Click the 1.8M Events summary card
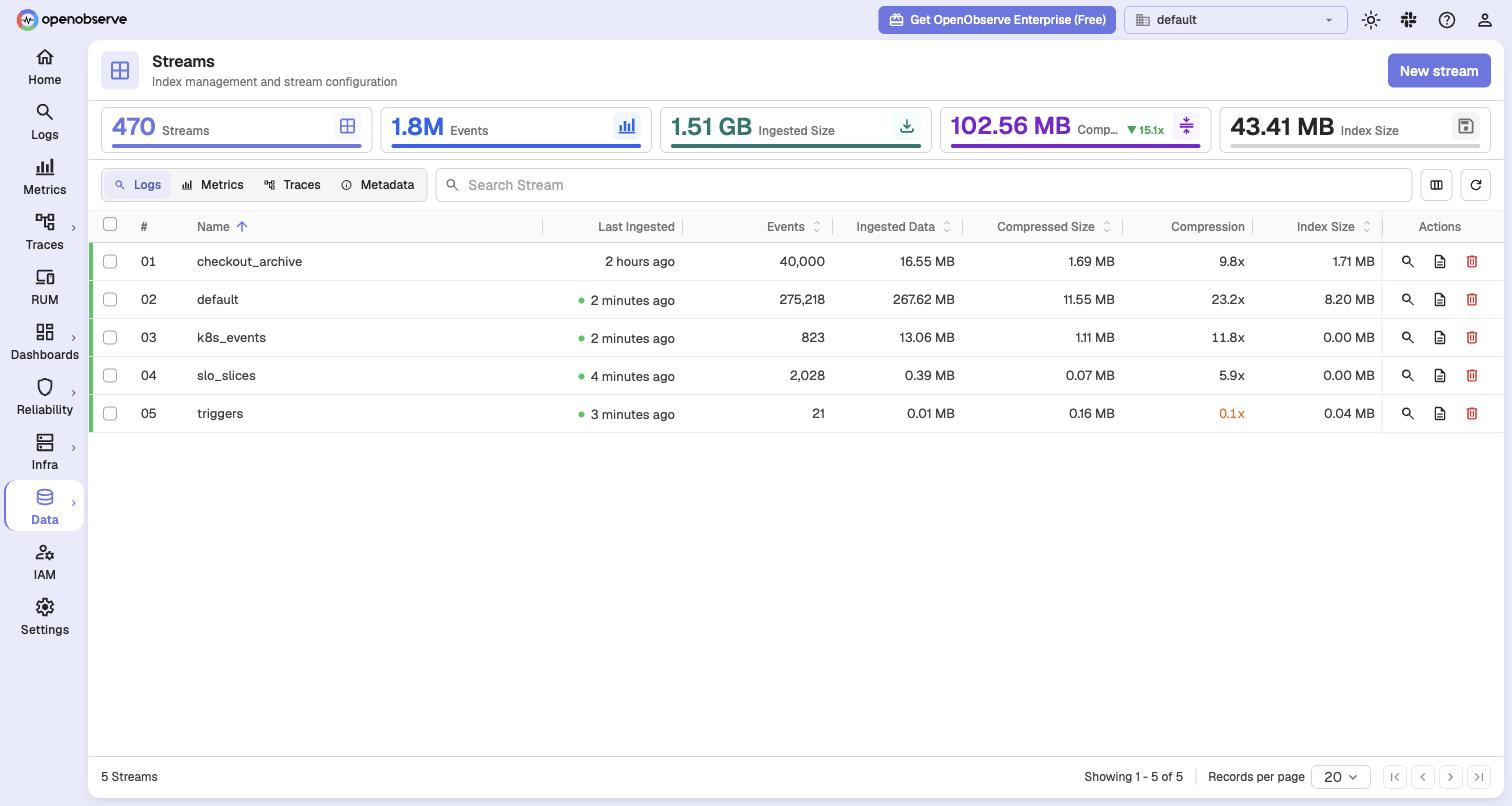Viewport: 1512px width, 806px height. [516, 130]
